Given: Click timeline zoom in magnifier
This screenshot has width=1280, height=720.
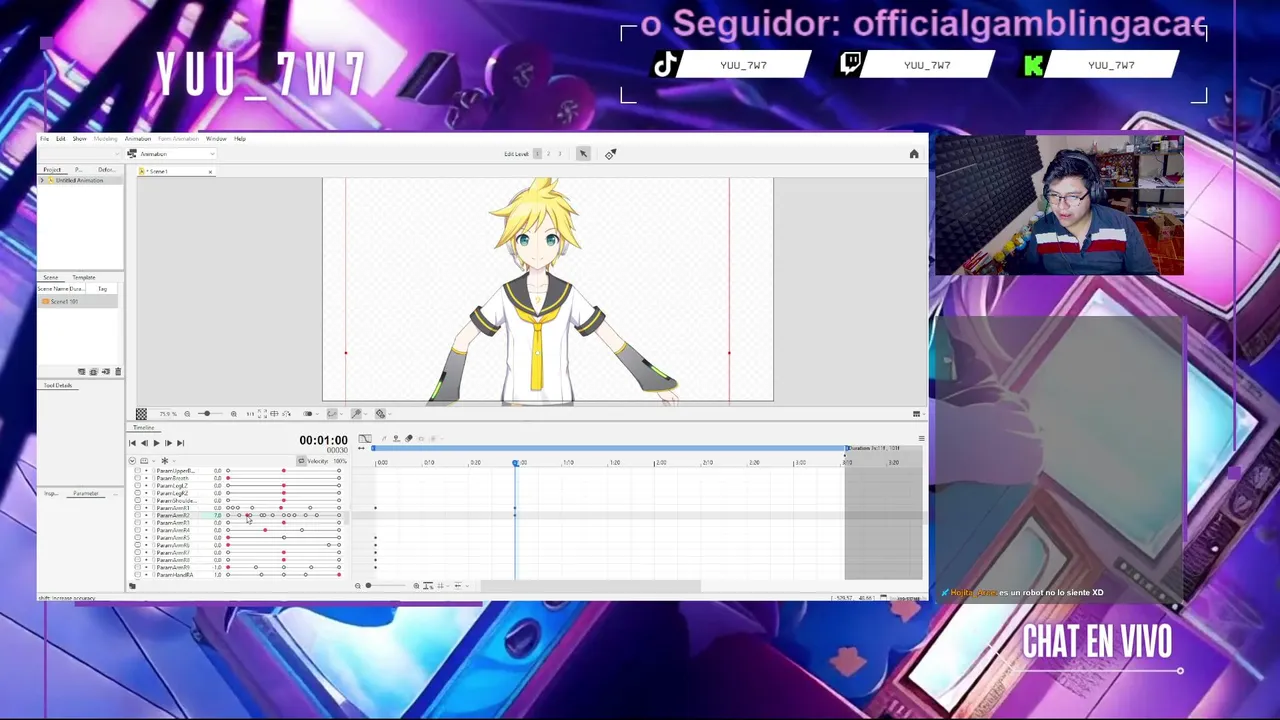Looking at the screenshot, I should [x=416, y=586].
